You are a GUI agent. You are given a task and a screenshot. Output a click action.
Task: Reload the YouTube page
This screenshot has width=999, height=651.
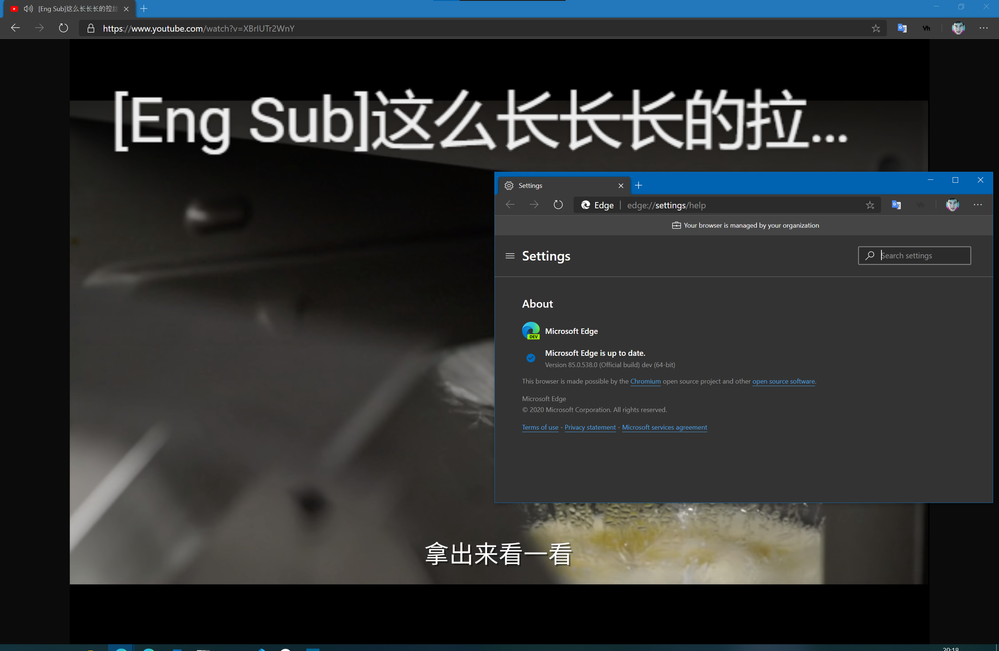[63, 28]
